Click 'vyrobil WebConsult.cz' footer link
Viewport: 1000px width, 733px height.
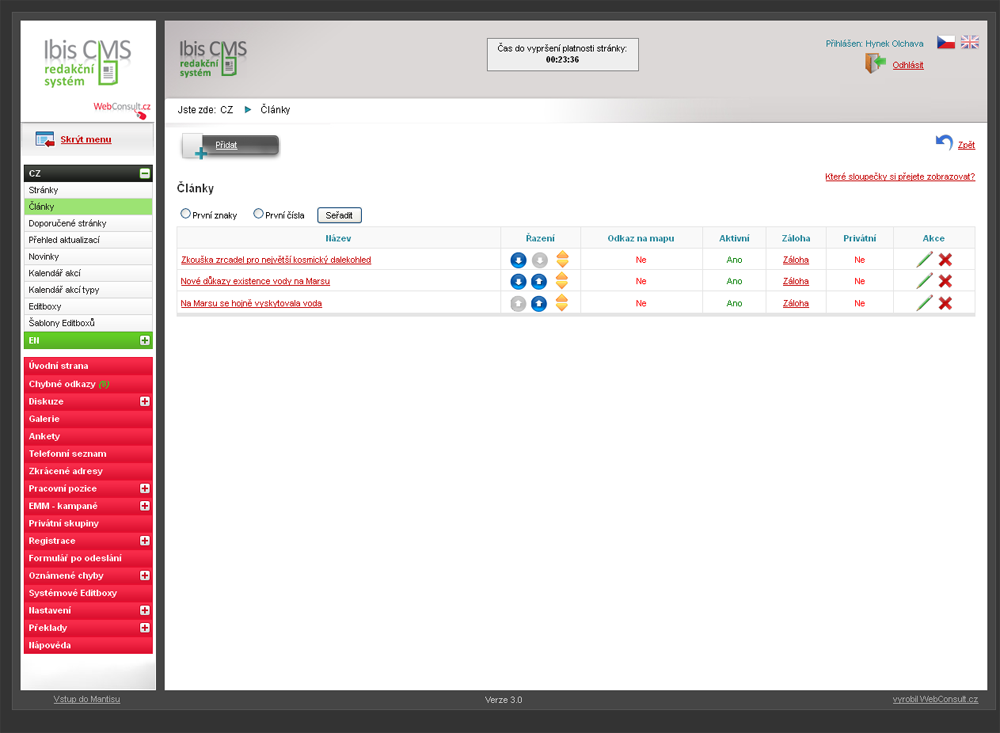935,699
